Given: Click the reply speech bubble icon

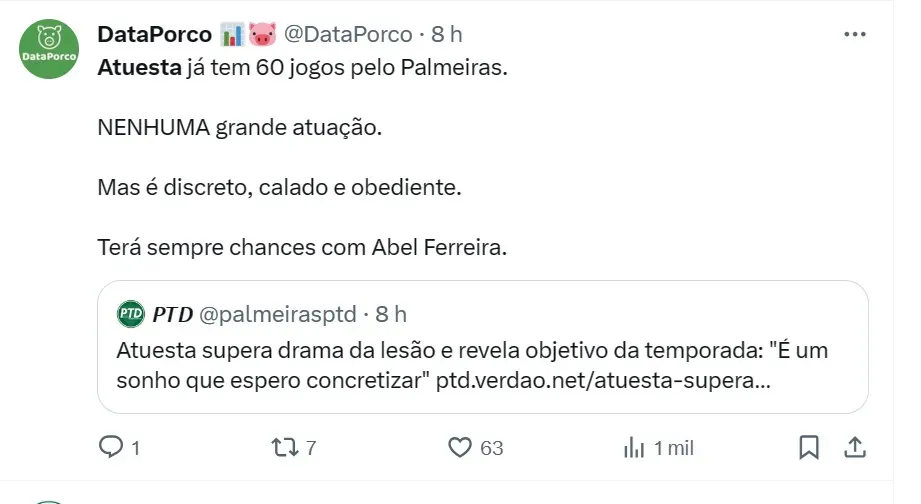Looking at the screenshot, I should [111, 447].
